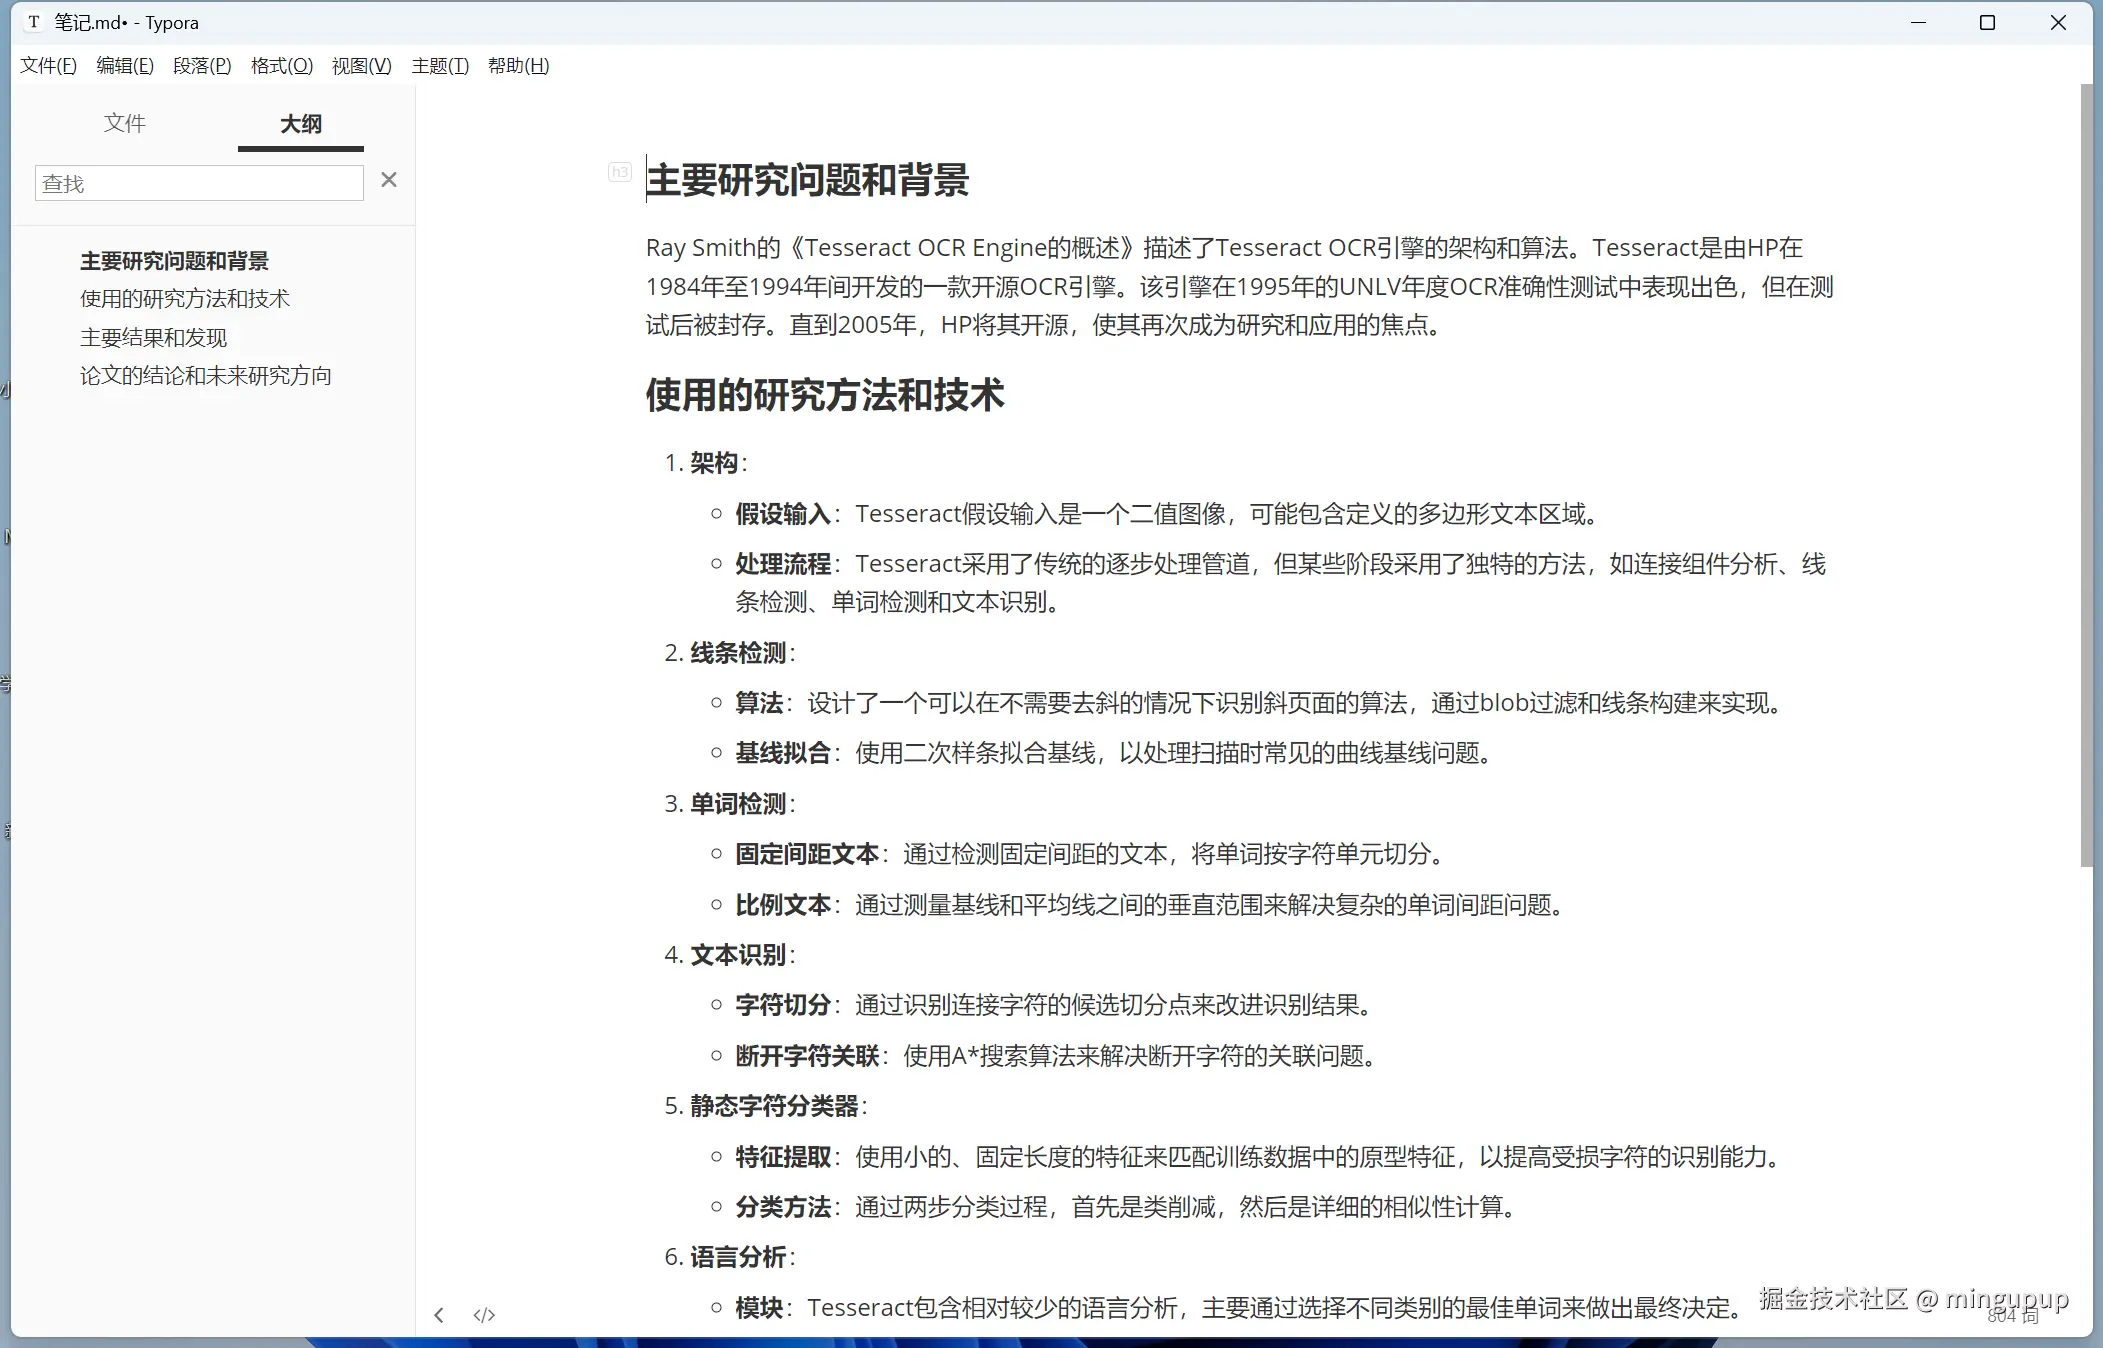The height and width of the screenshot is (1348, 2103).
Task: Open the 视图(V) menu
Action: pos(361,65)
